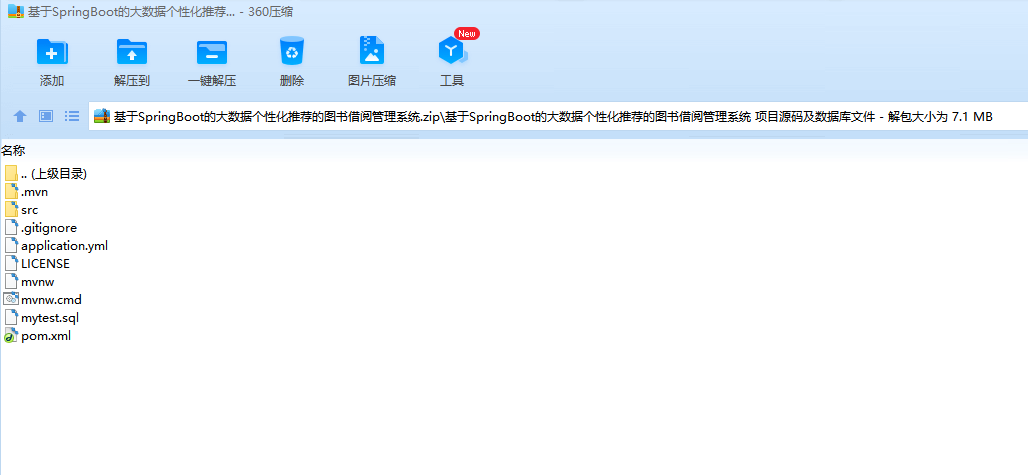Image resolution: width=1028 pixels, height=475 pixels.
Task: Select the src folder icon
Action: (11, 210)
